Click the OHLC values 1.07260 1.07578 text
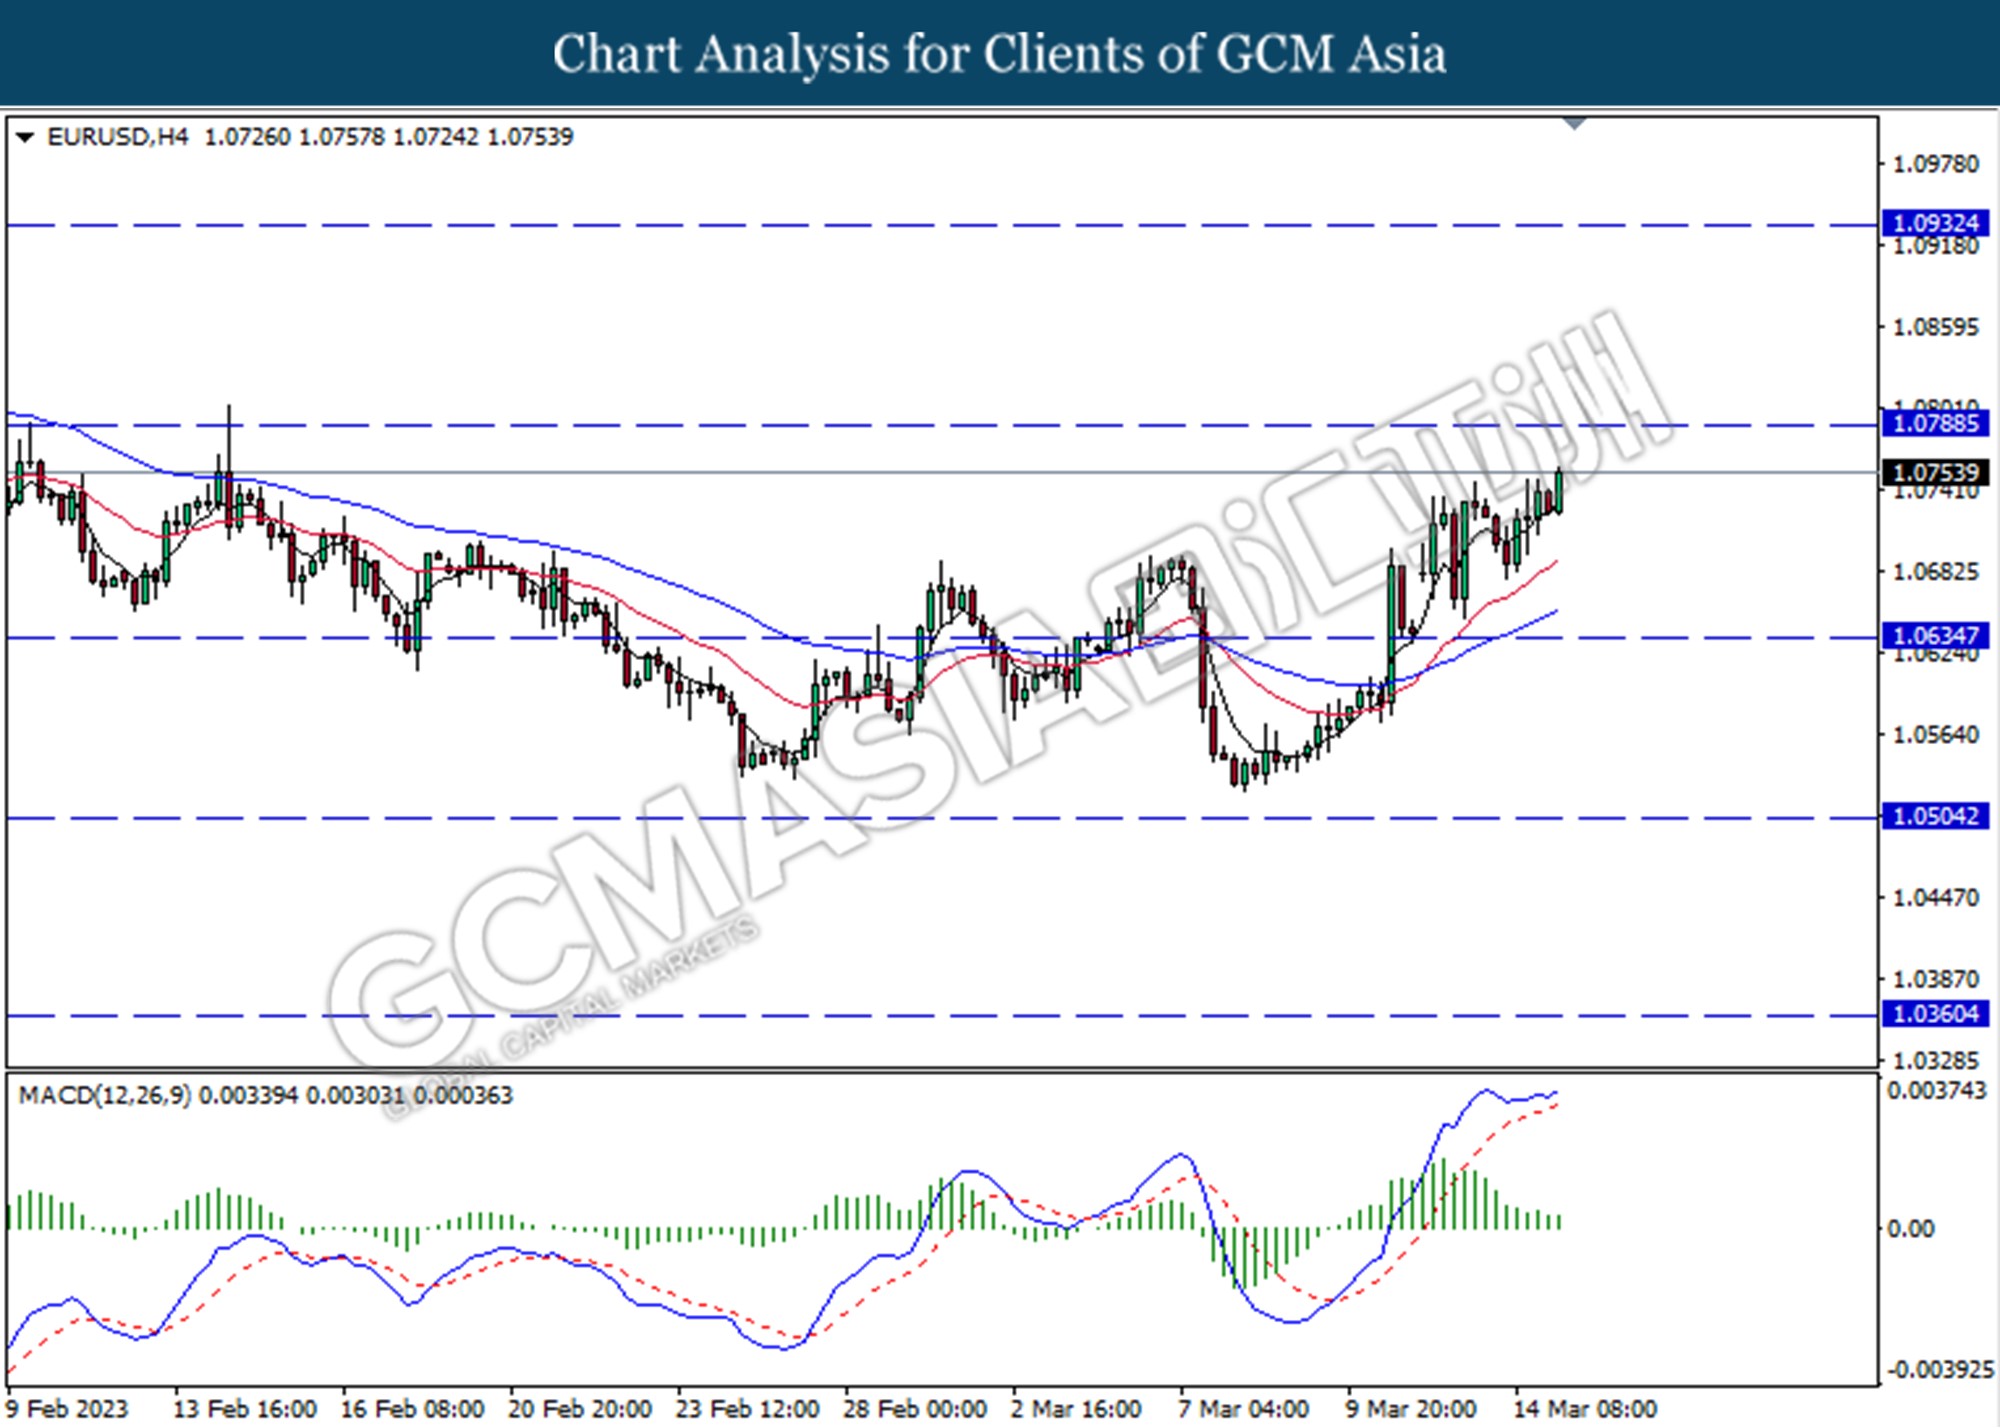Image resolution: width=2000 pixels, height=1428 pixels. [x=294, y=137]
